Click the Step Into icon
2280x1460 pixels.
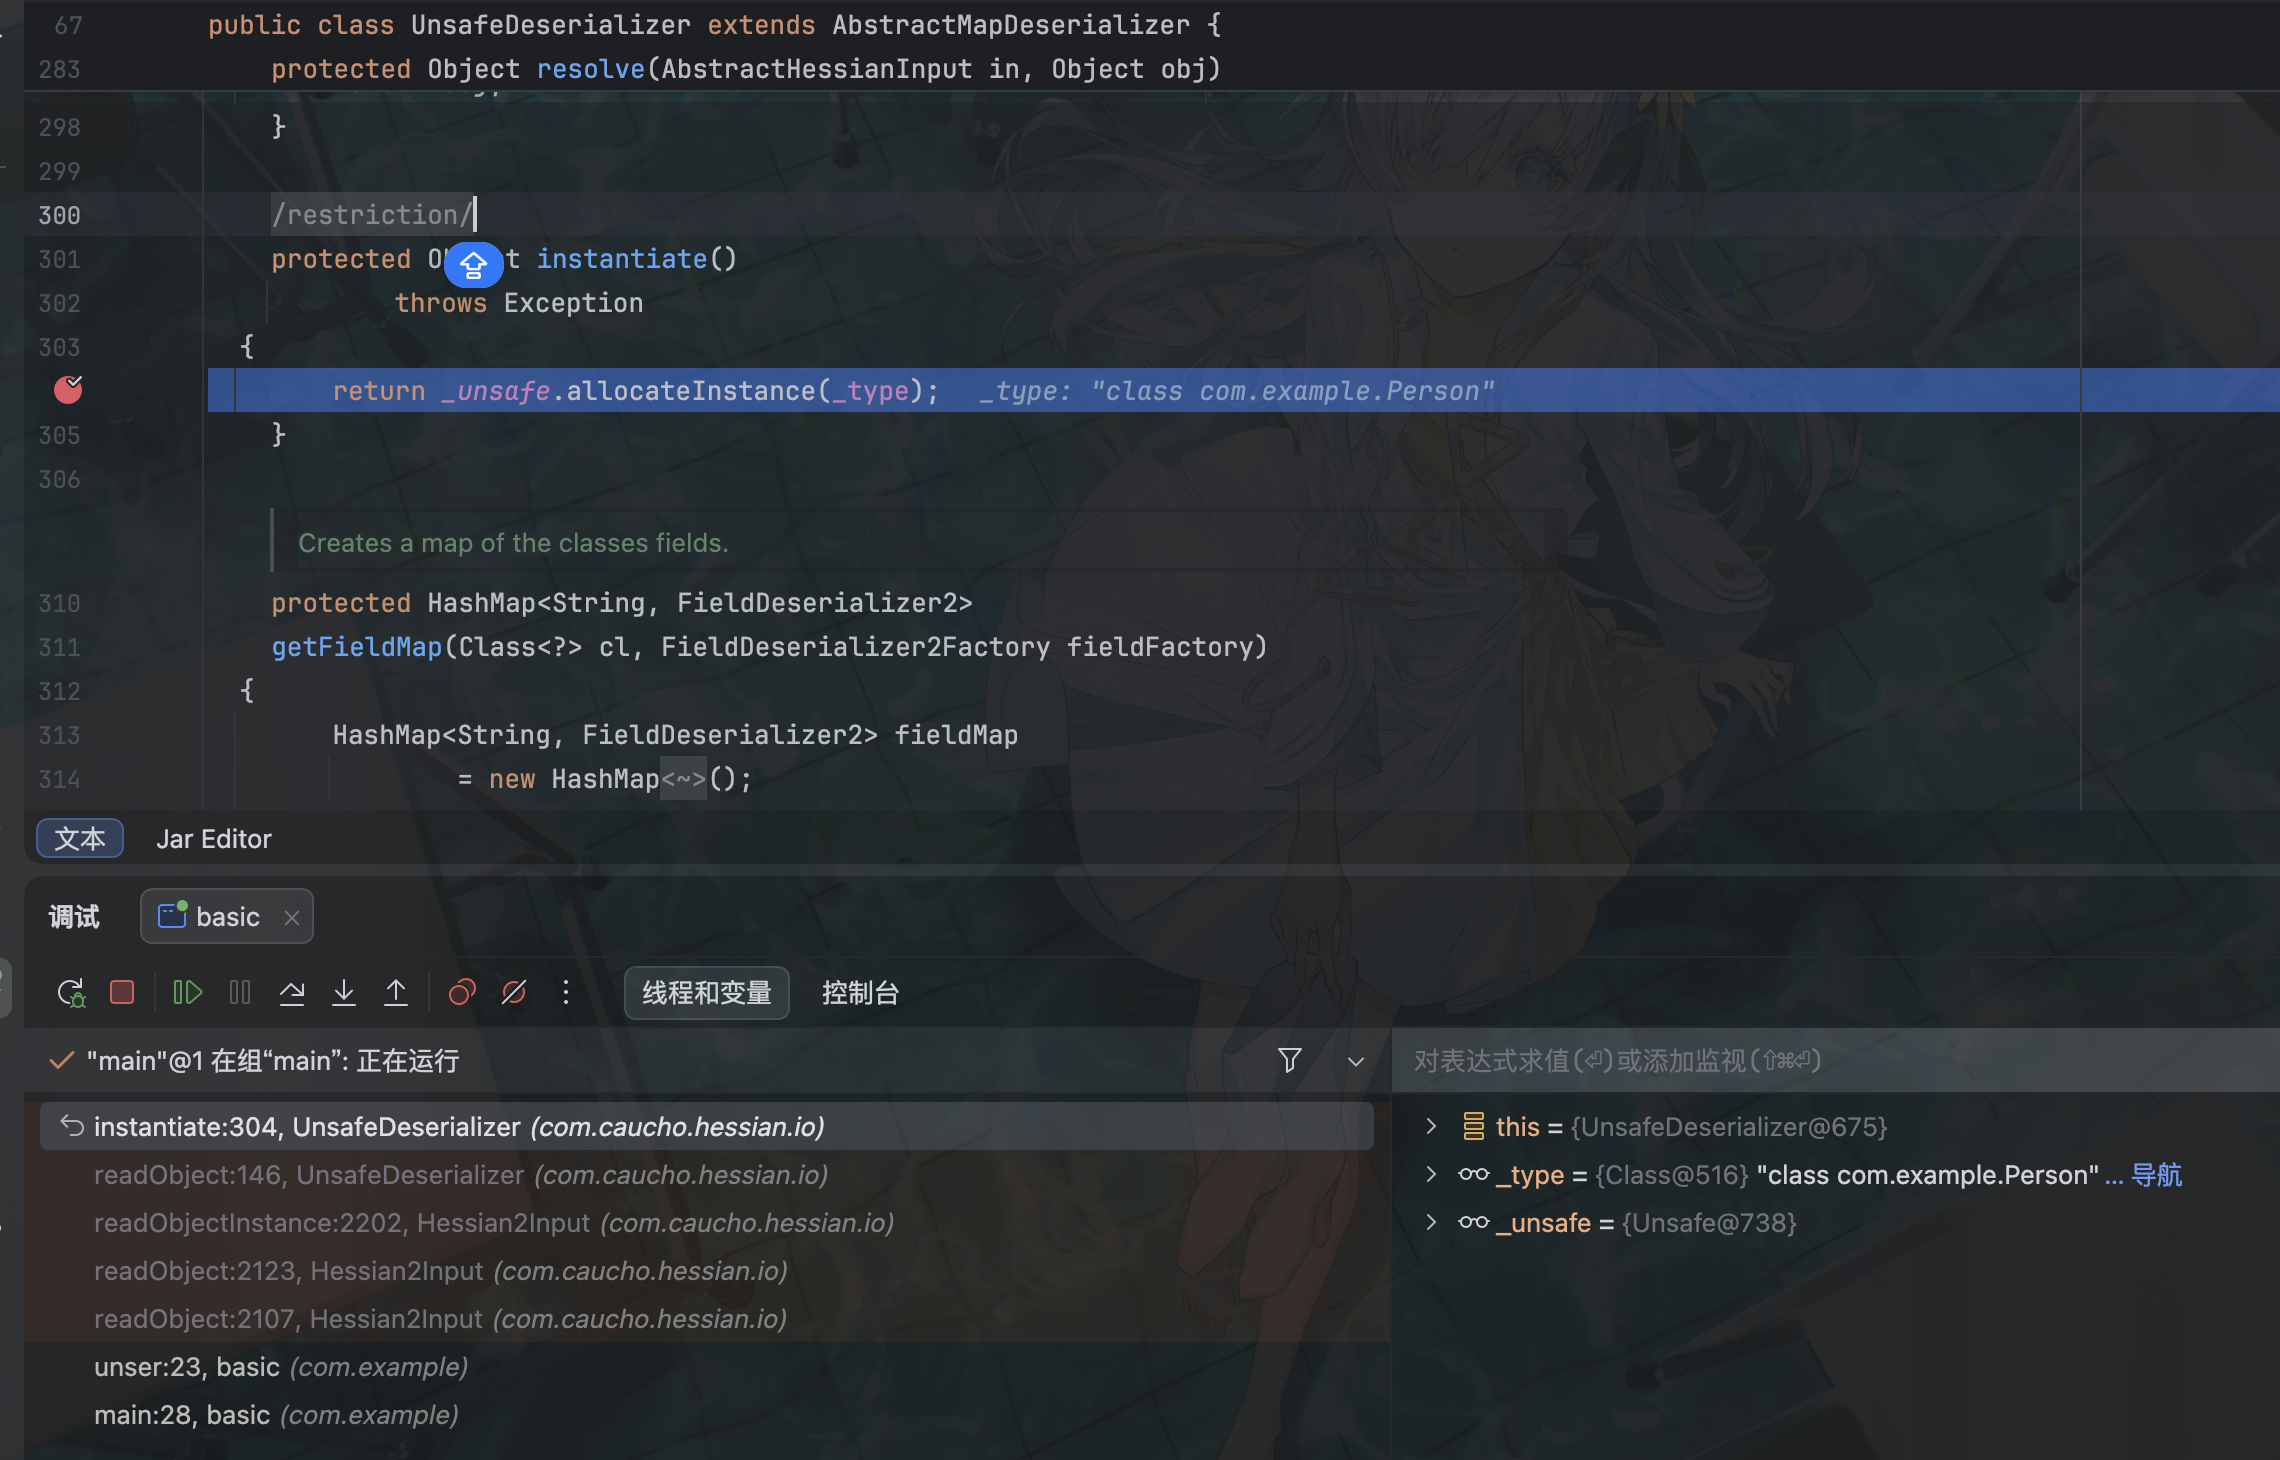click(x=344, y=993)
